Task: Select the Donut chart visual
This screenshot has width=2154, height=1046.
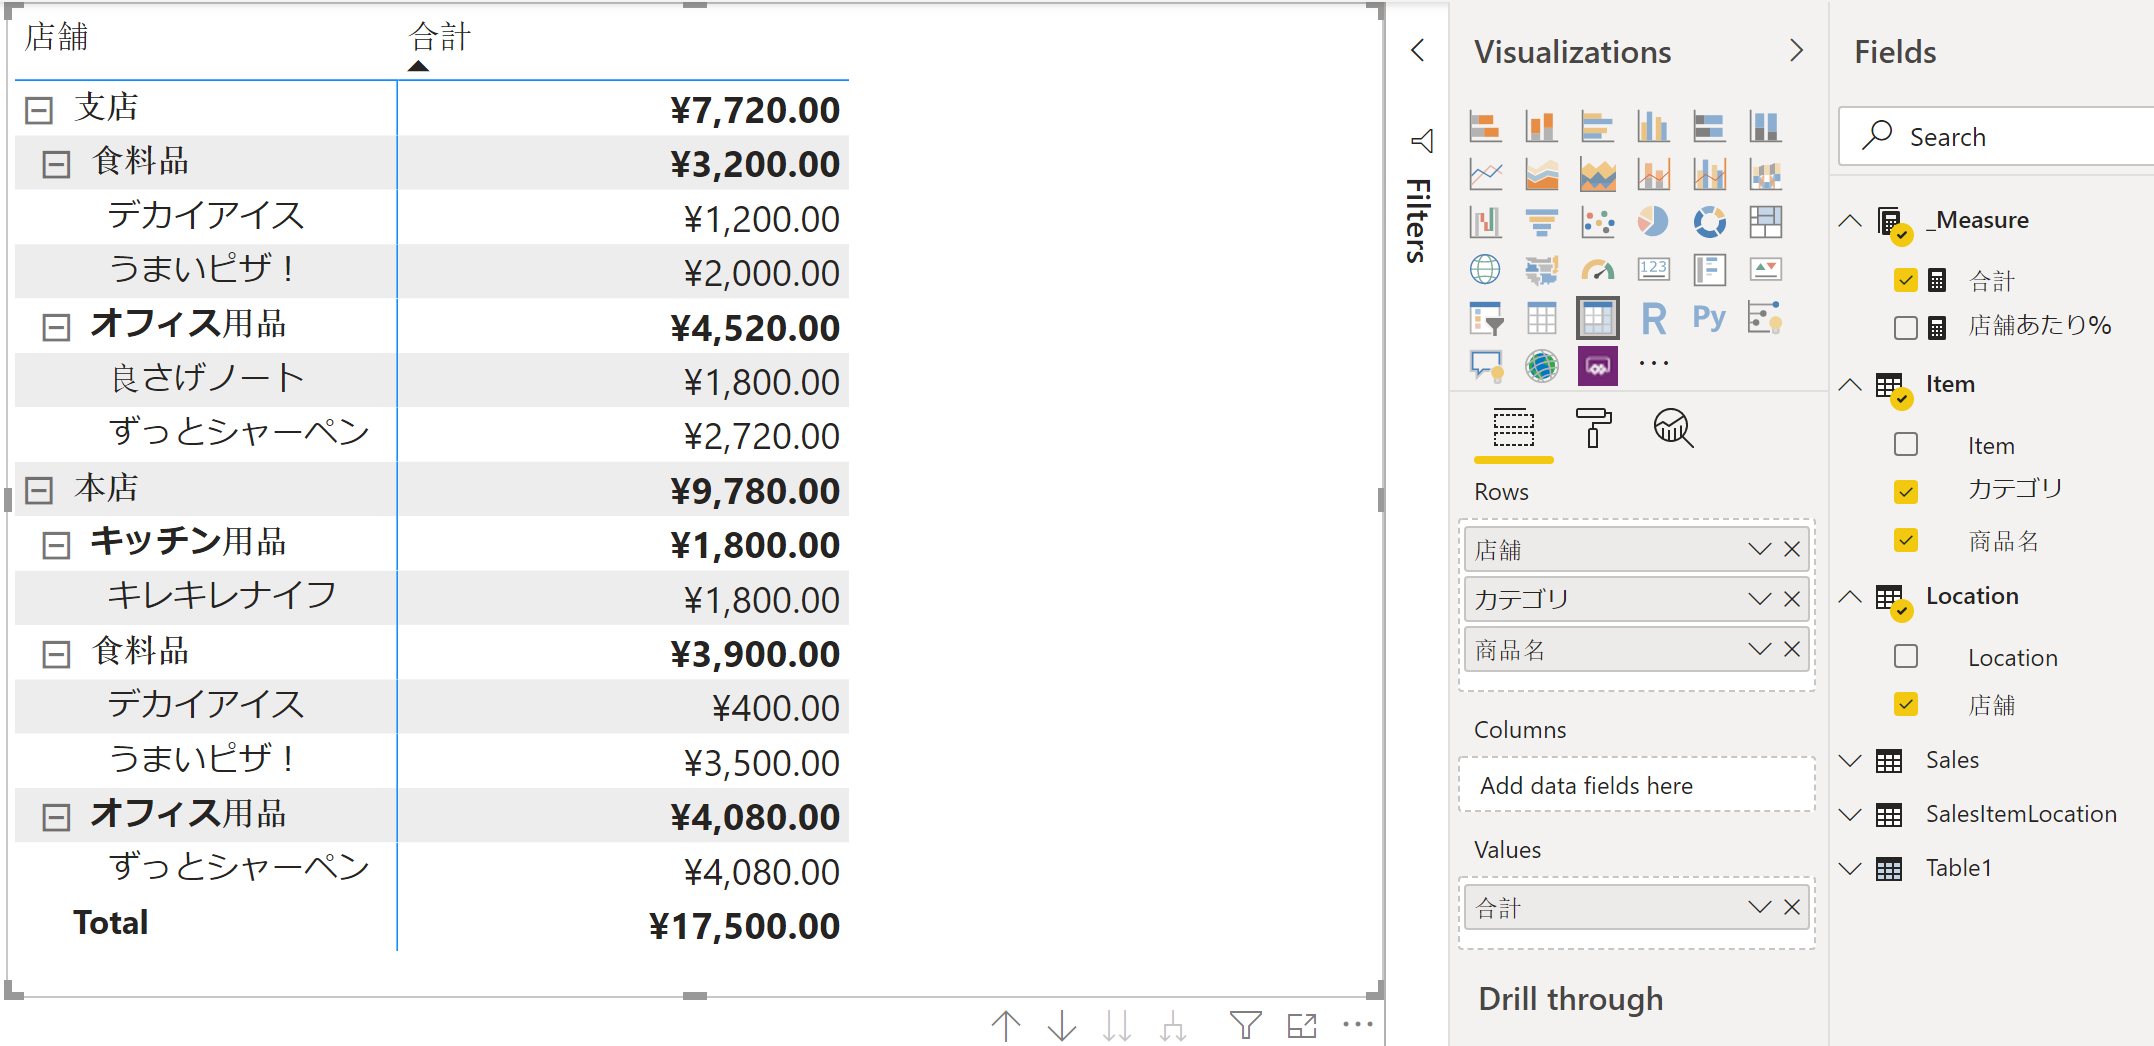Action: tap(1709, 221)
